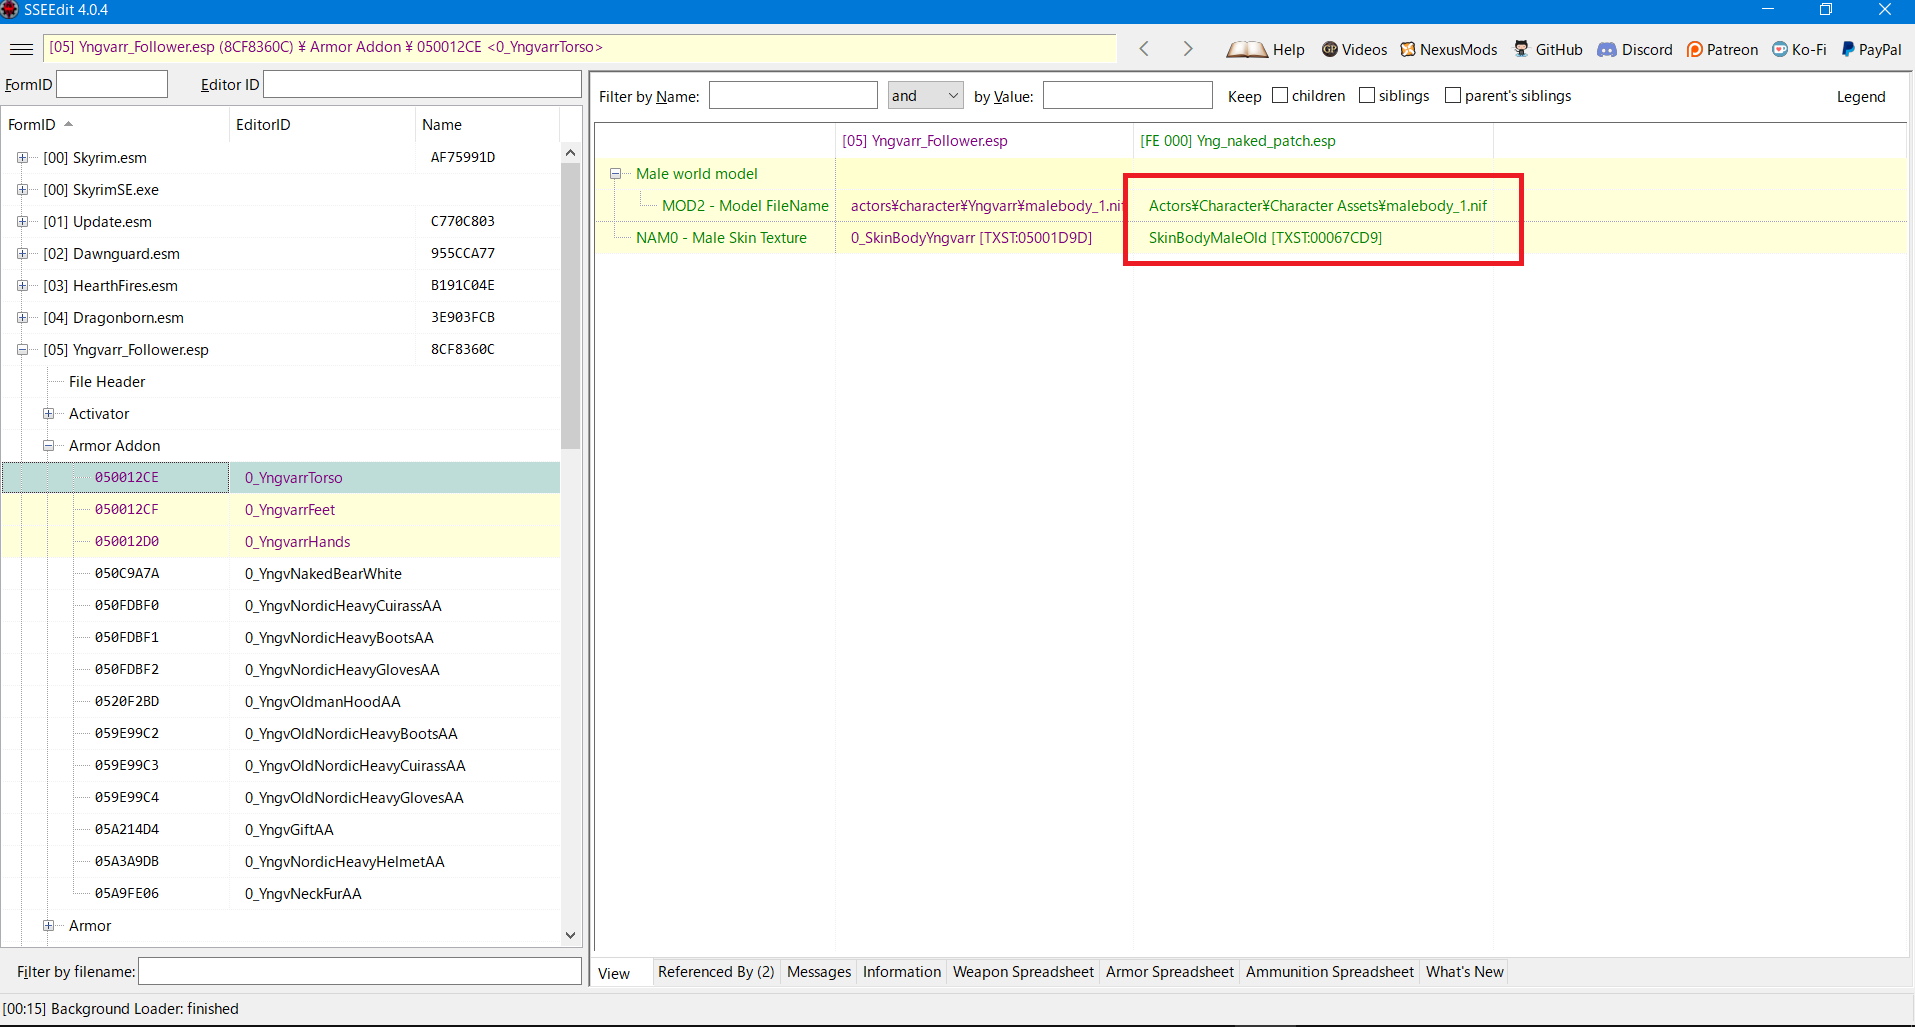The width and height of the screenshot is (1915, 1027).
Task: Click the back navigation arrow
Action: pos(1144,49)
